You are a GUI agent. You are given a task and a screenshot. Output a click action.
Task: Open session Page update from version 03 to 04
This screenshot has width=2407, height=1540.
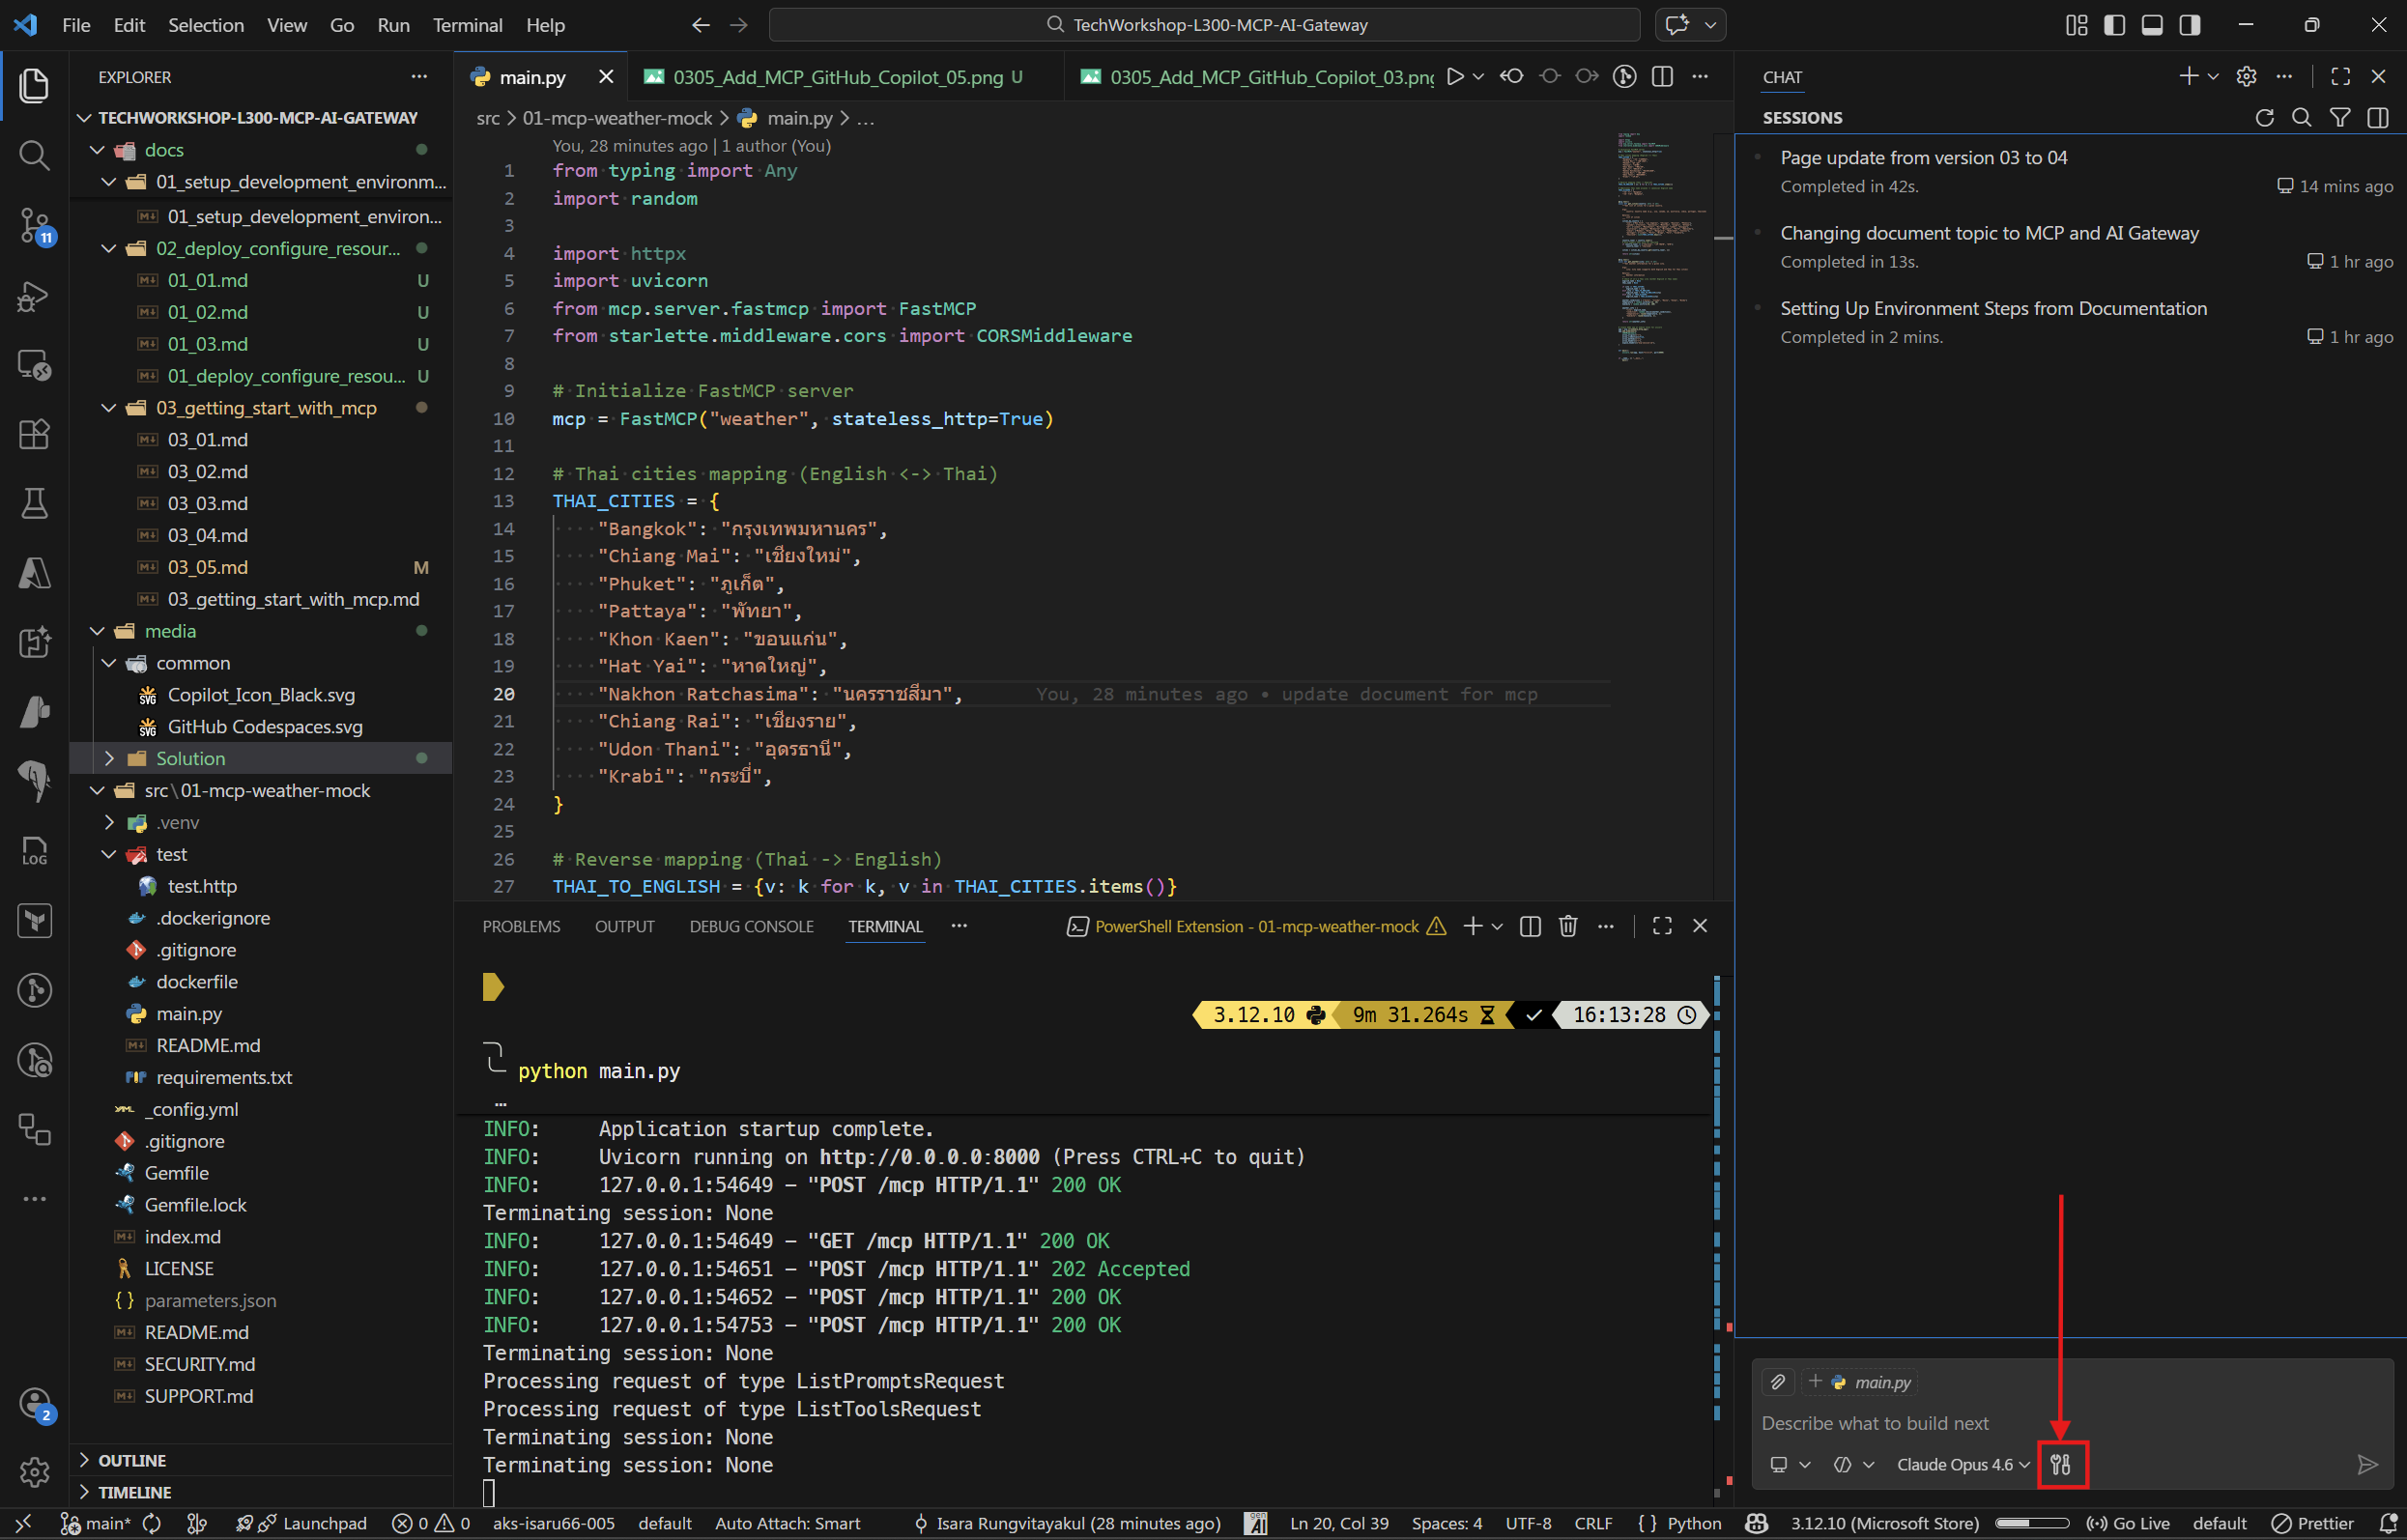(2070, 171)
